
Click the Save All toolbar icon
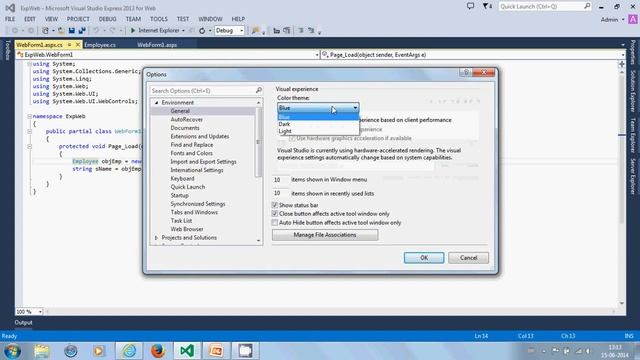click(x=82, y=31)
